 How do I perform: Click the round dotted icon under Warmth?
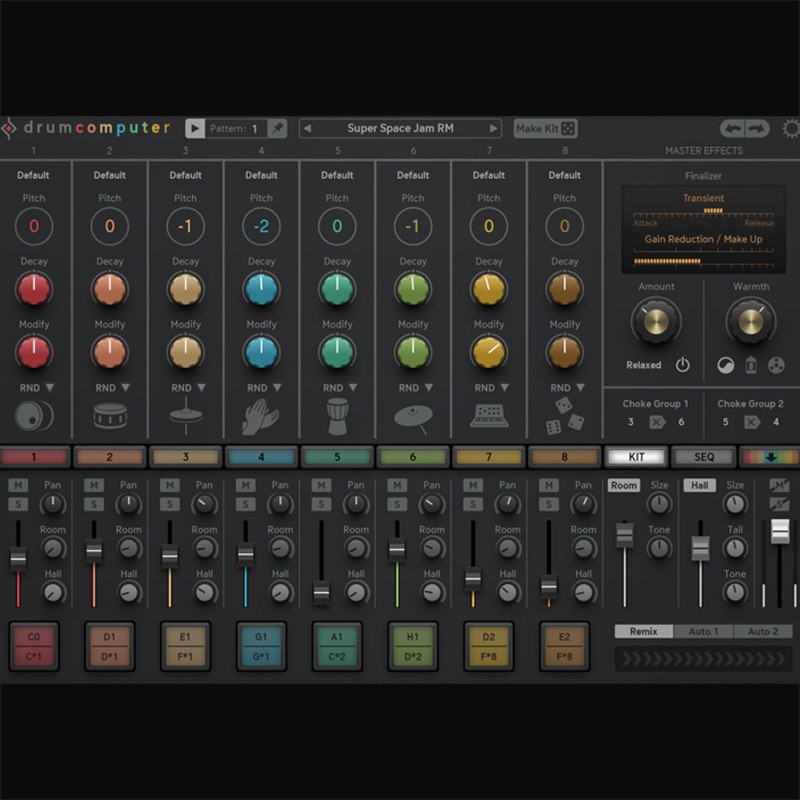click(776, 365)
